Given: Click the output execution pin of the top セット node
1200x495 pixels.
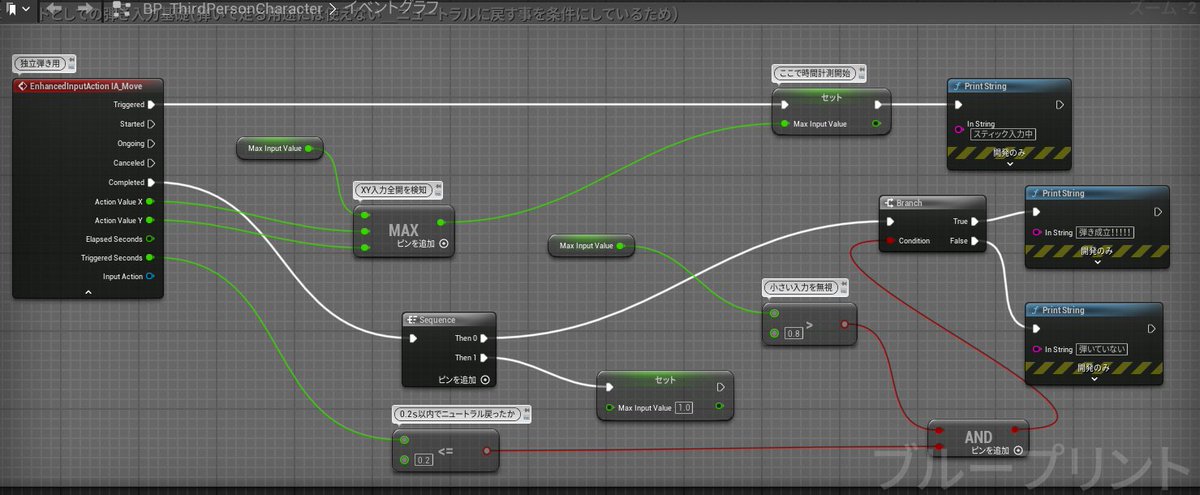Looking at the screenshot, I should point(877,104).
